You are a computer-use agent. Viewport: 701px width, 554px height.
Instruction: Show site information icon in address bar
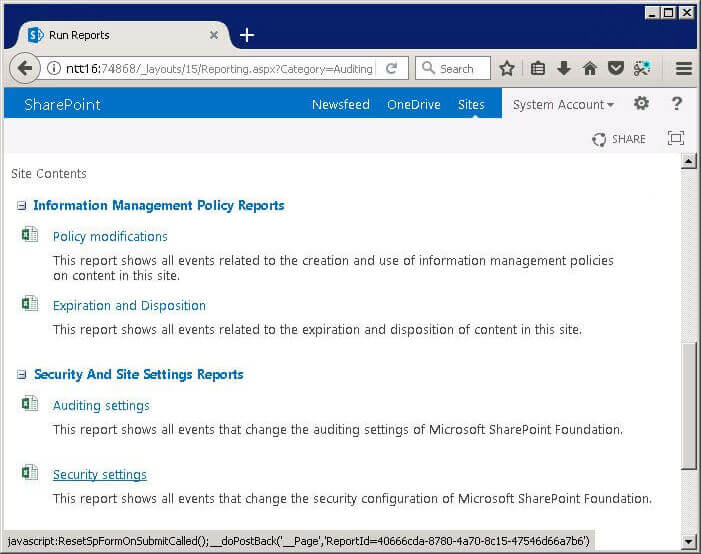pos(54,68)
